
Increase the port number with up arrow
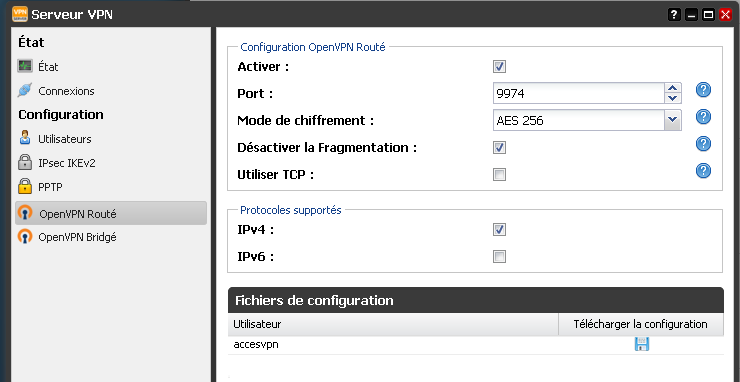[673, 88]
